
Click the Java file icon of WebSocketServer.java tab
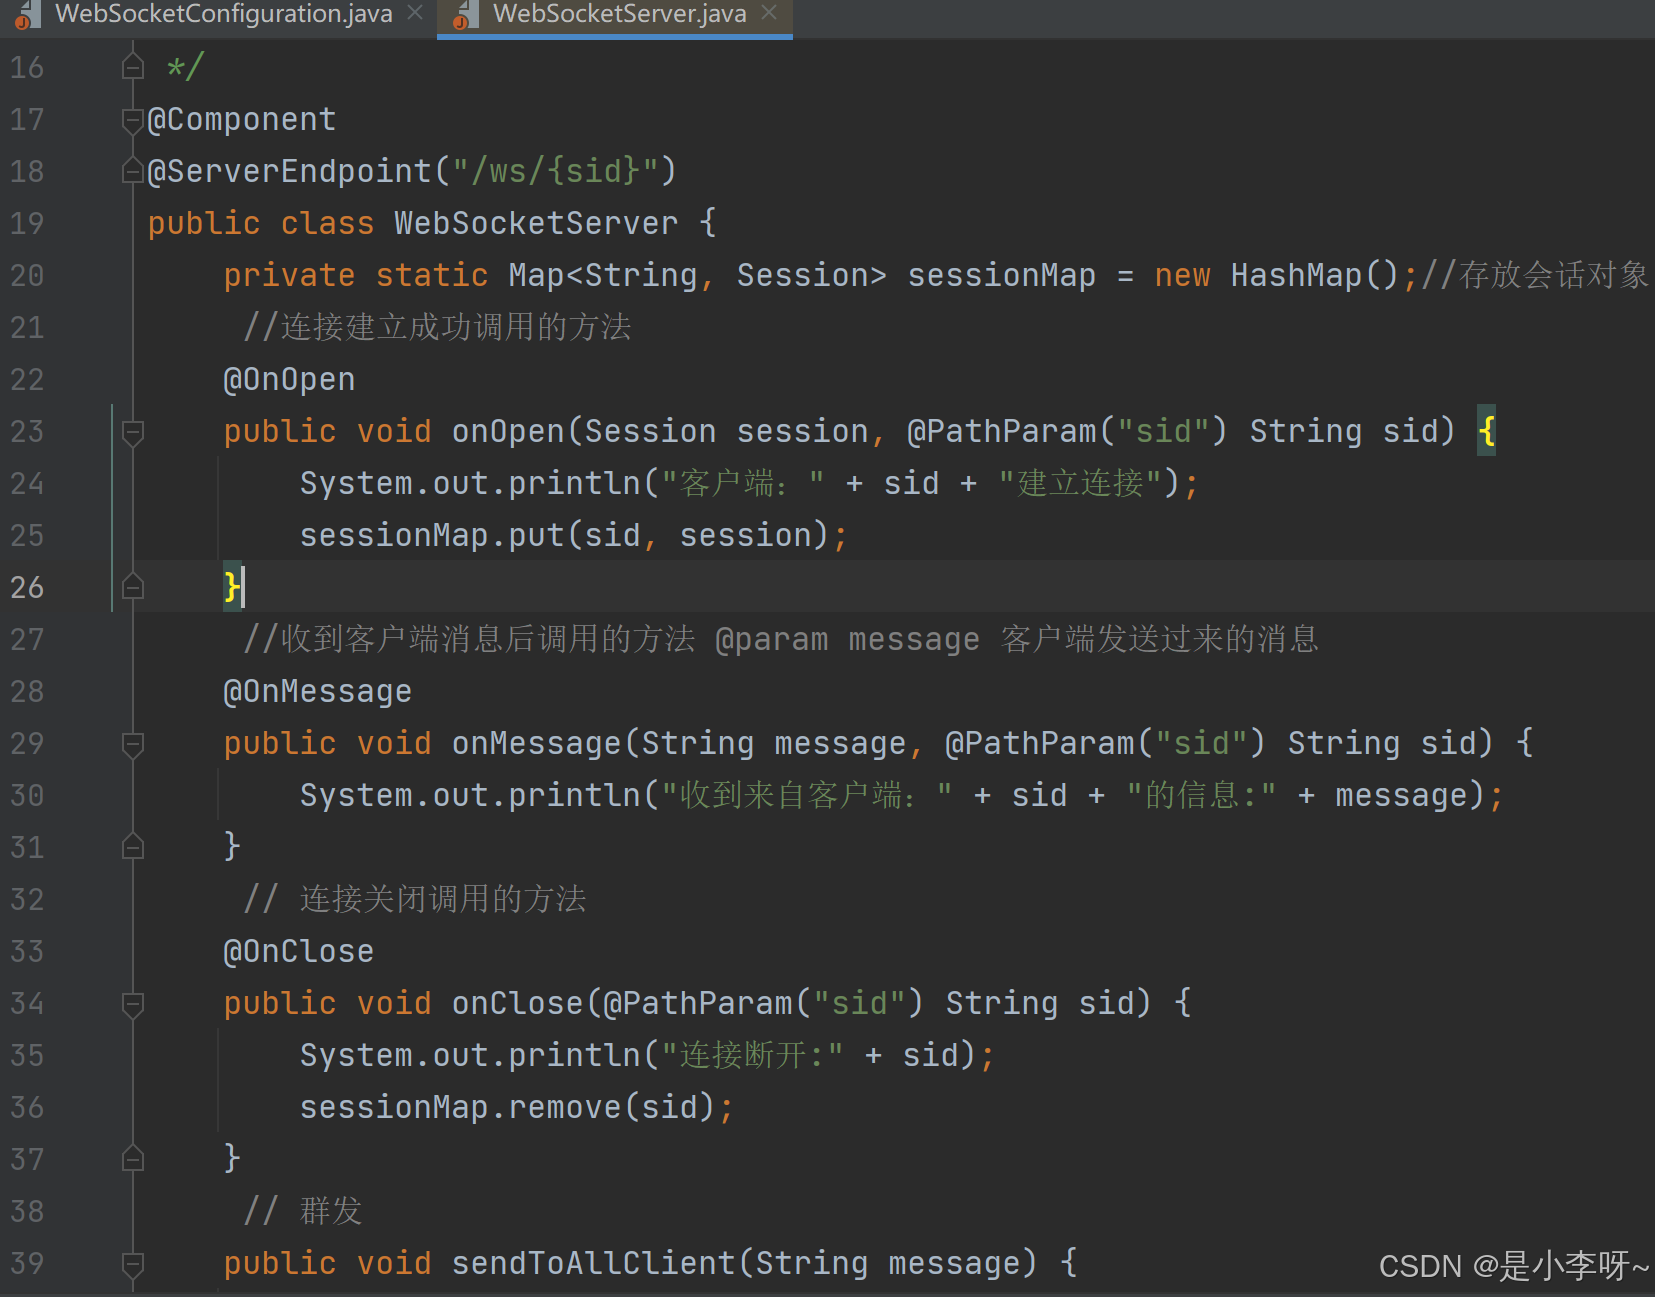click(466, 15)
